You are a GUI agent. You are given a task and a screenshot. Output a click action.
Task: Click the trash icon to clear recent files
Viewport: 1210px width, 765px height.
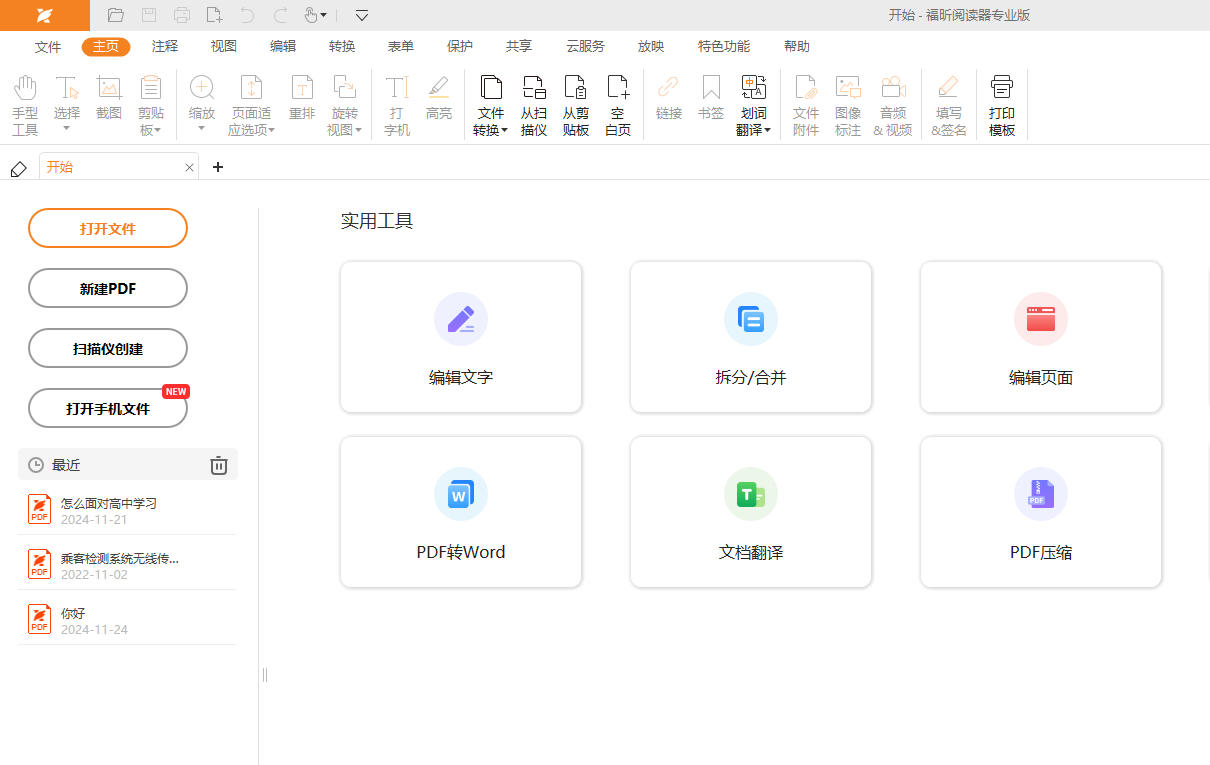click(x=219, y=465)
